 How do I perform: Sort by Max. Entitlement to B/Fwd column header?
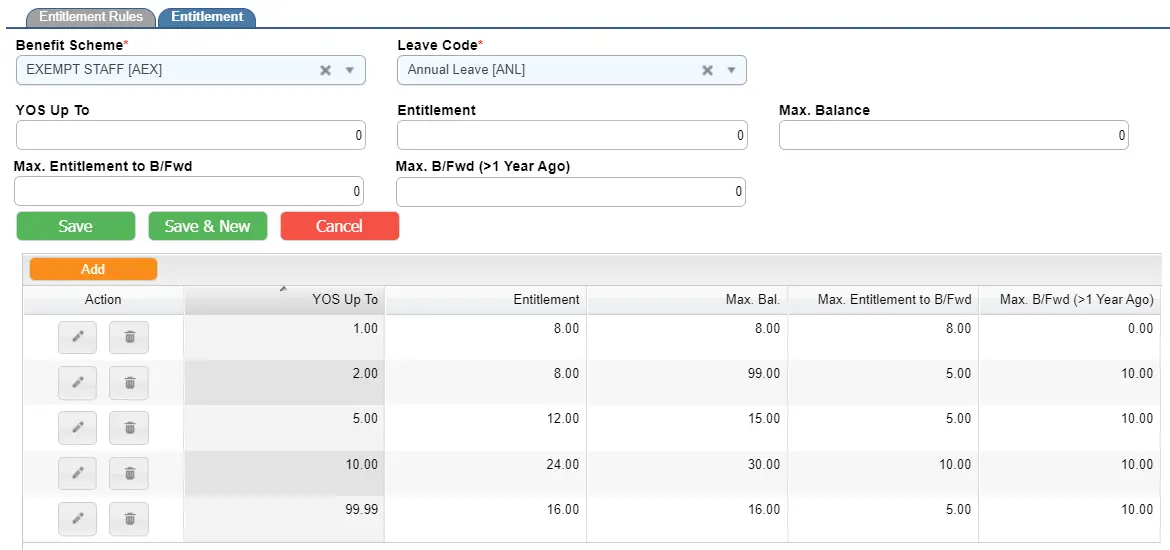point(883,300)
